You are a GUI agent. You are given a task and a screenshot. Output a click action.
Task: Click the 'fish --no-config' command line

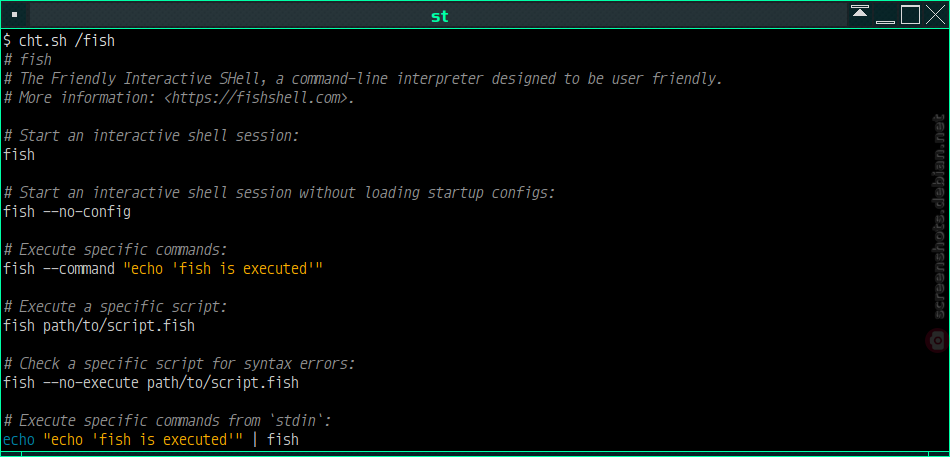tap(67, 212)
